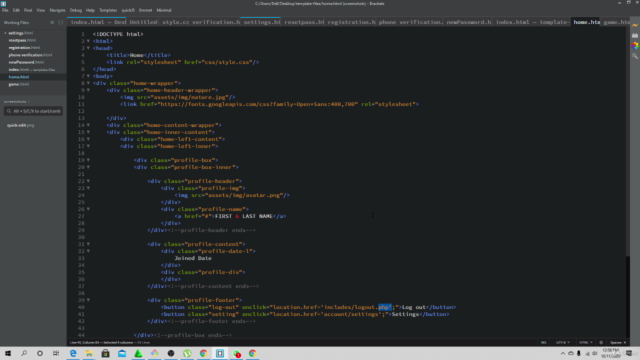Open Cortana circle on taskbar
Screen dimensions: 640x360
40,353
